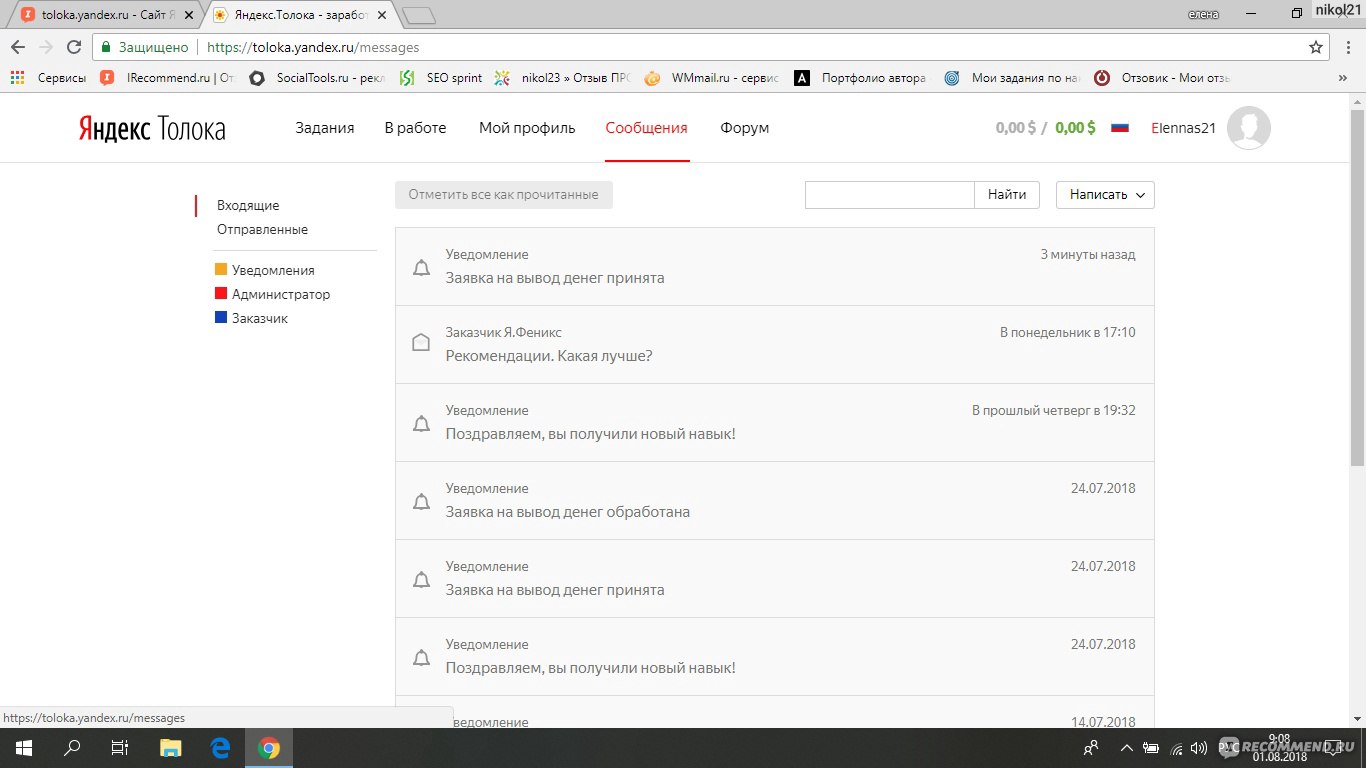Click the red Администратор filter swatch

click(221, 294)
